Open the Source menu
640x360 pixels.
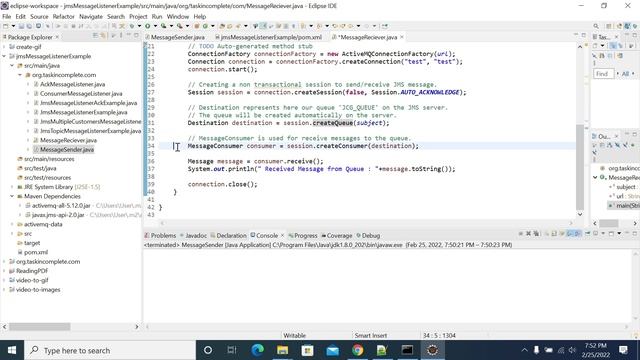tap(39, 17)
